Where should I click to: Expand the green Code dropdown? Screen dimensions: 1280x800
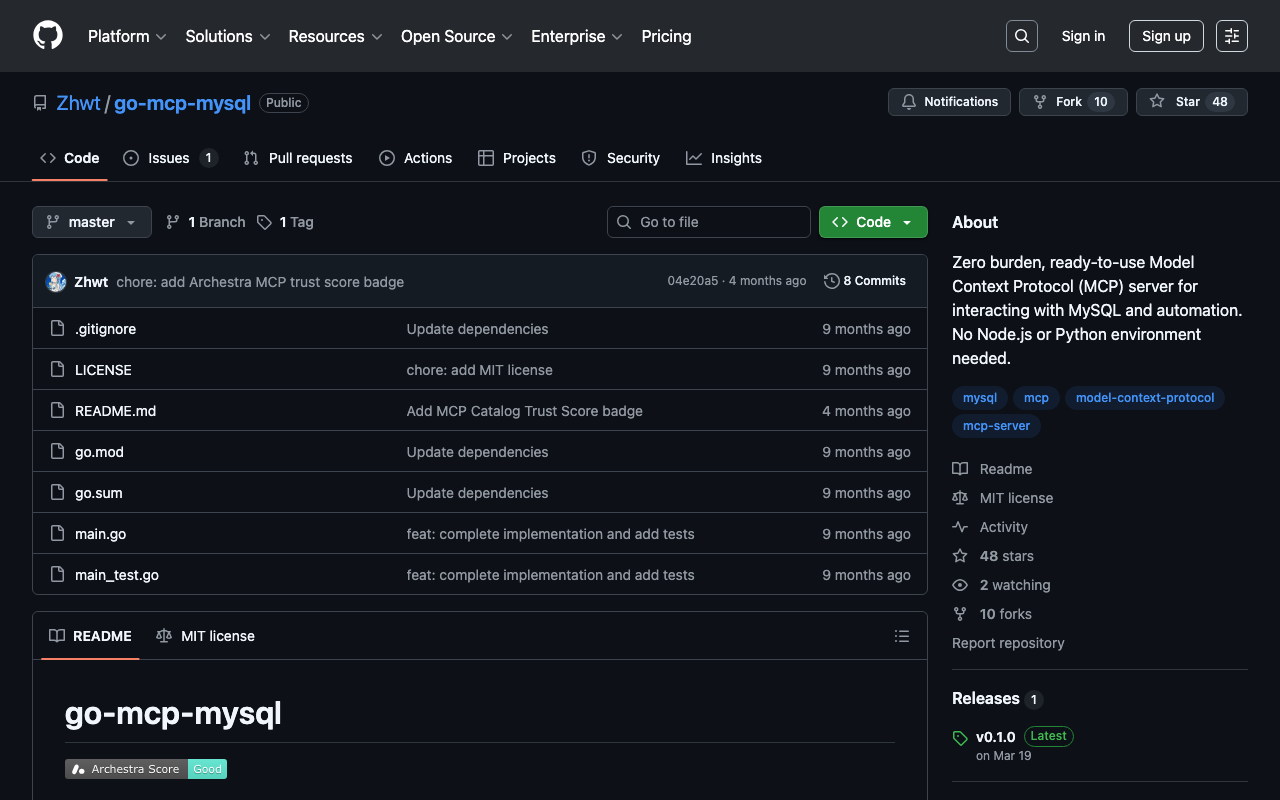click(x=873, y=222)
